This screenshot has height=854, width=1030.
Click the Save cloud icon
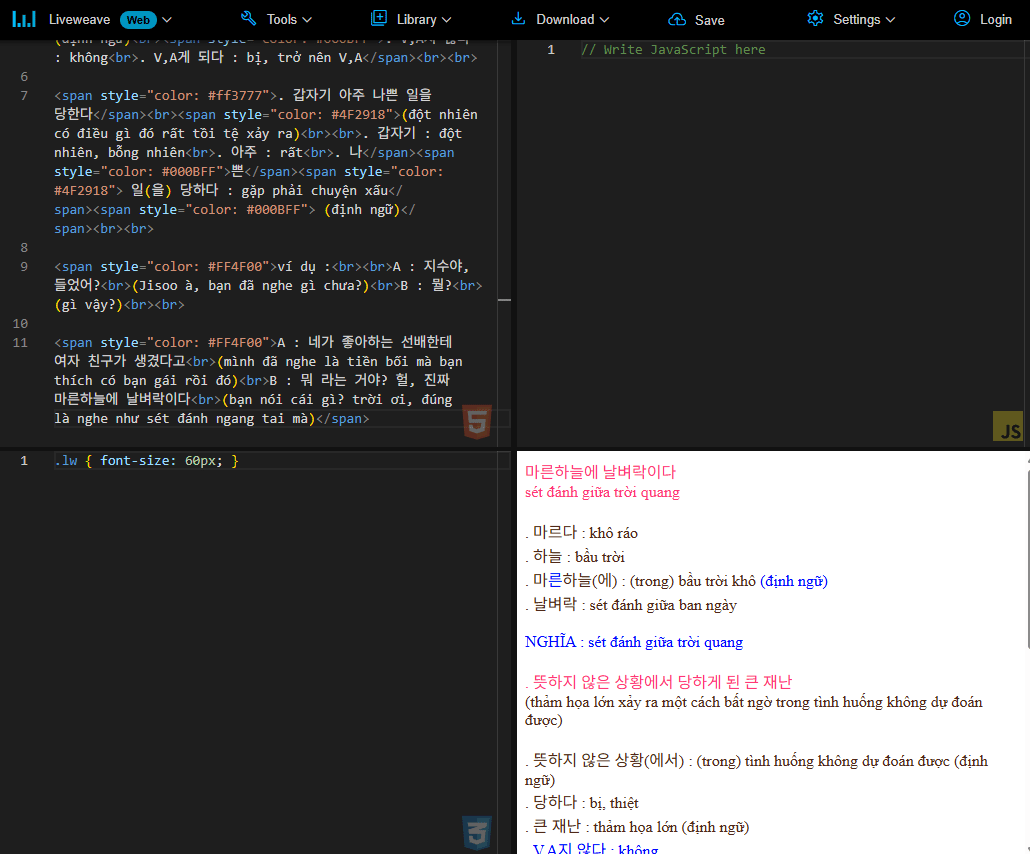click(x=677, y=20)
